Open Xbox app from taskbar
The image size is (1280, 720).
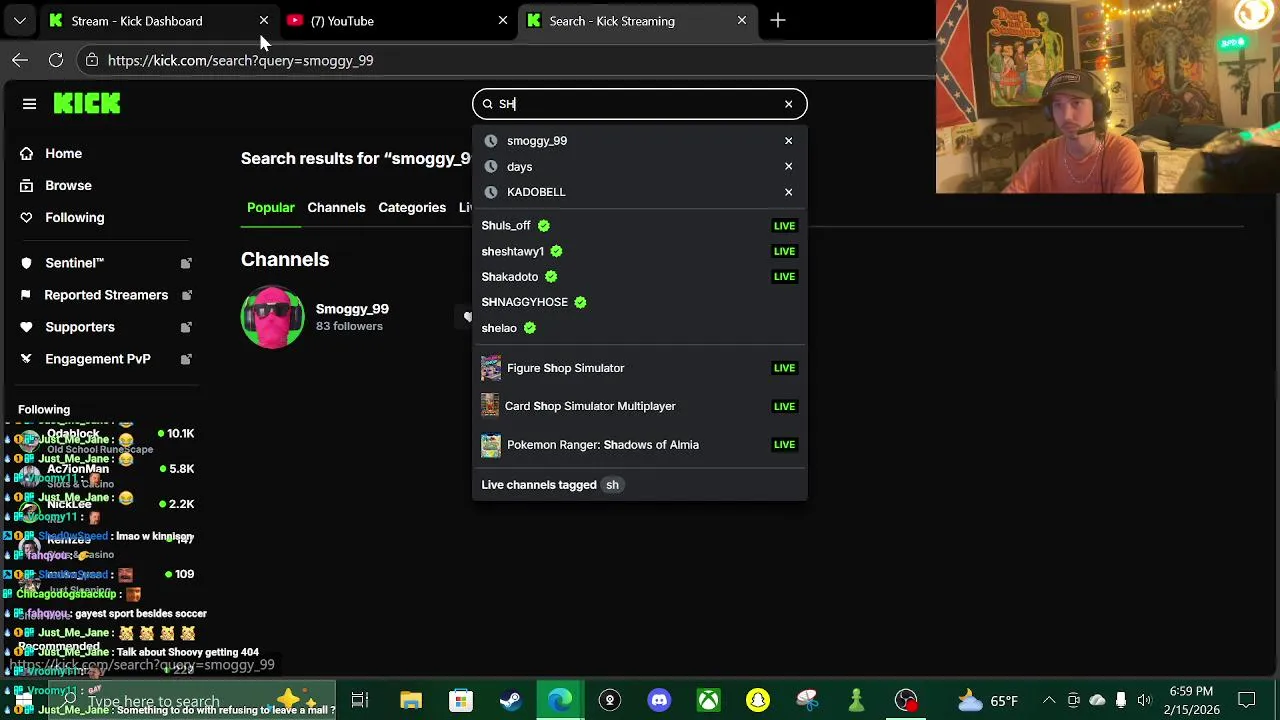click(708, 700)
